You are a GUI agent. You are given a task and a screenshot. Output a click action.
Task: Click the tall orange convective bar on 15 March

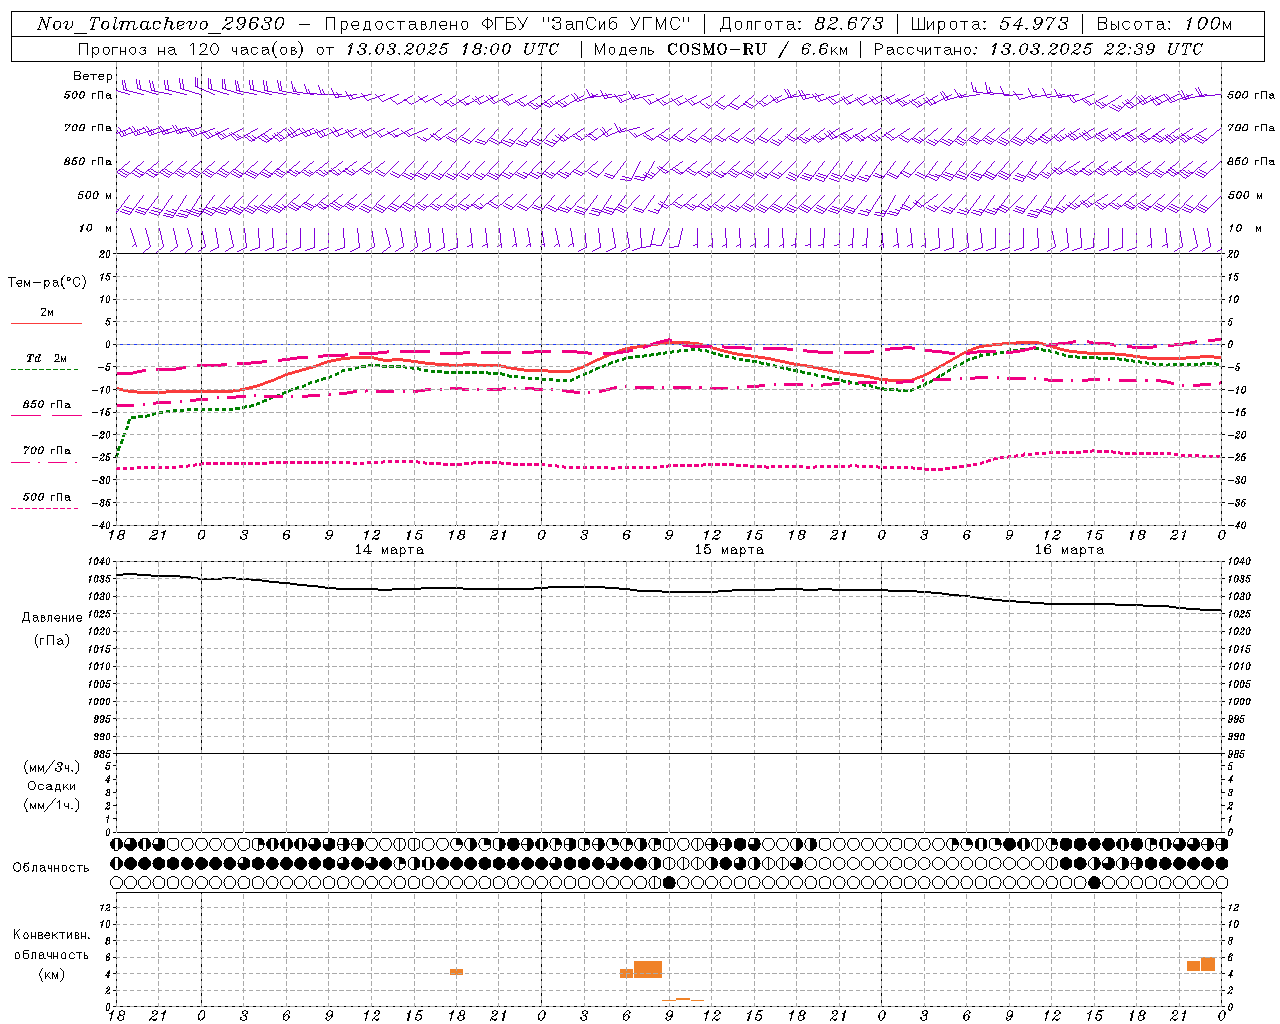click(x=648, y=970)
